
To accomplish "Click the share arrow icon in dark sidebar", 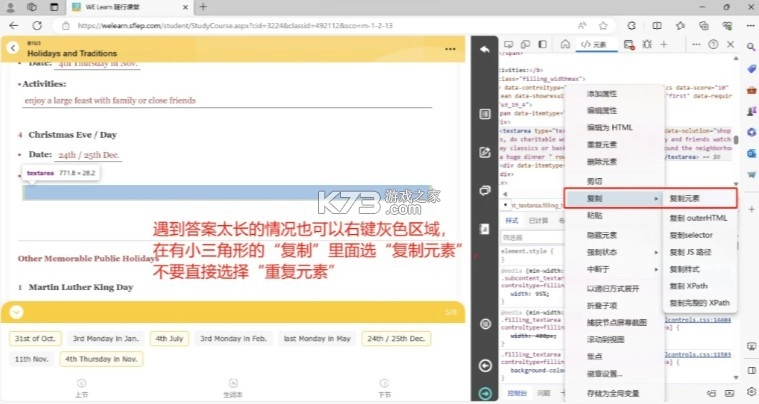I will (x=485, y=50).
